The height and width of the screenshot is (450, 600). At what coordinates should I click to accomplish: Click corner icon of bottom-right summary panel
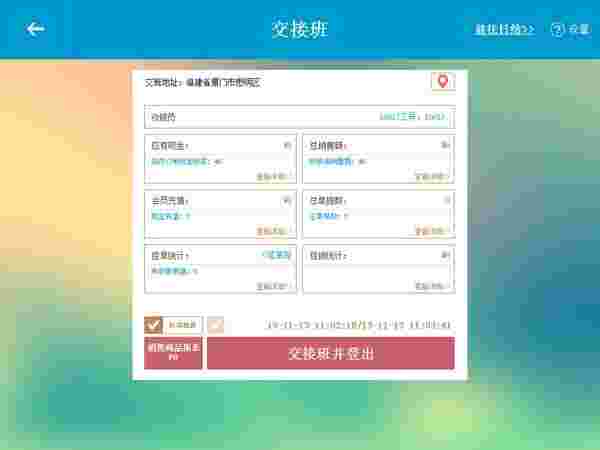(x=445, y=255)
